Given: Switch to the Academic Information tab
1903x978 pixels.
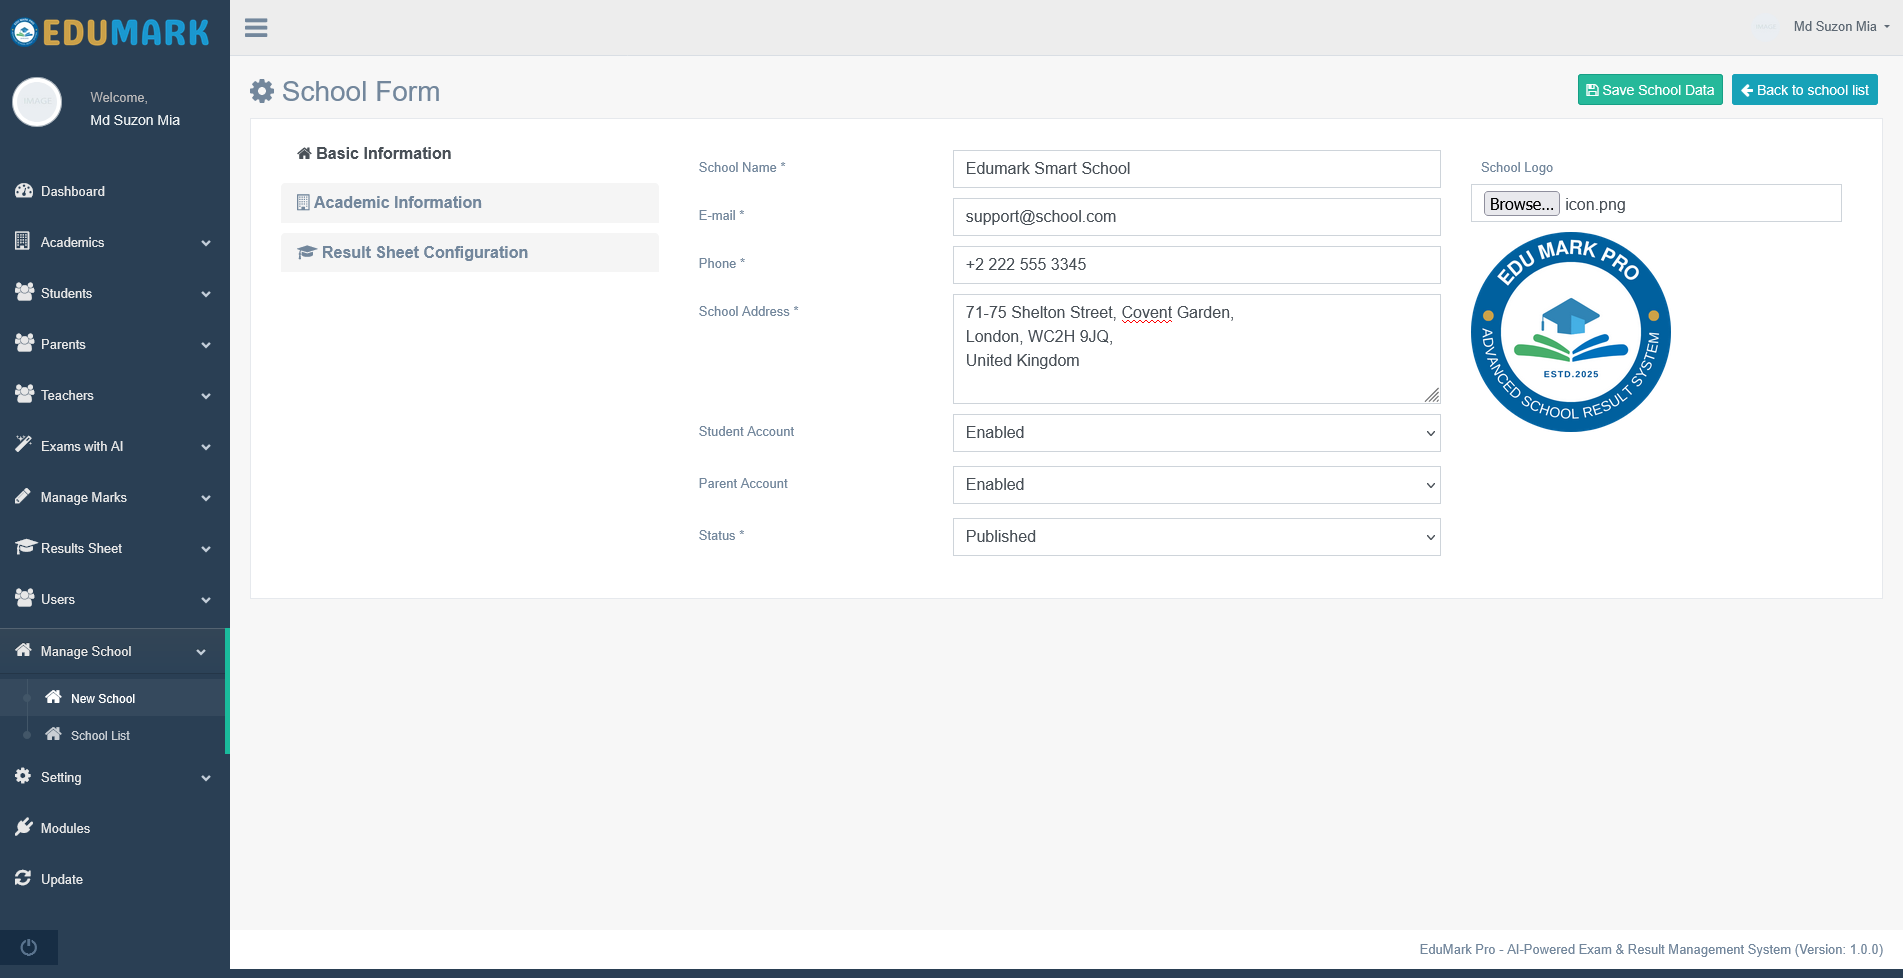Looking at the screenshot, I should (470, 202).
